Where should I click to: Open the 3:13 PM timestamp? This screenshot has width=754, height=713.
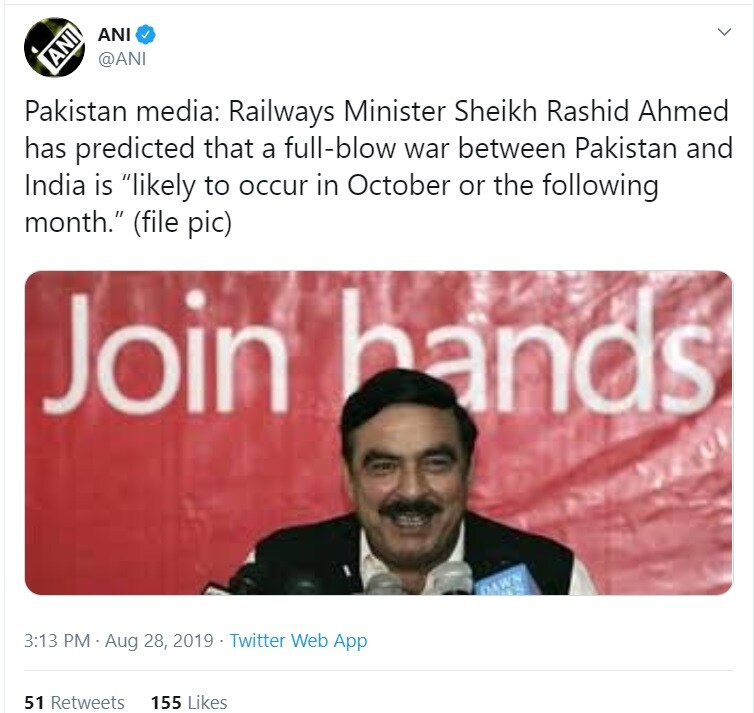pyautogui.click(x=57, y=640)
